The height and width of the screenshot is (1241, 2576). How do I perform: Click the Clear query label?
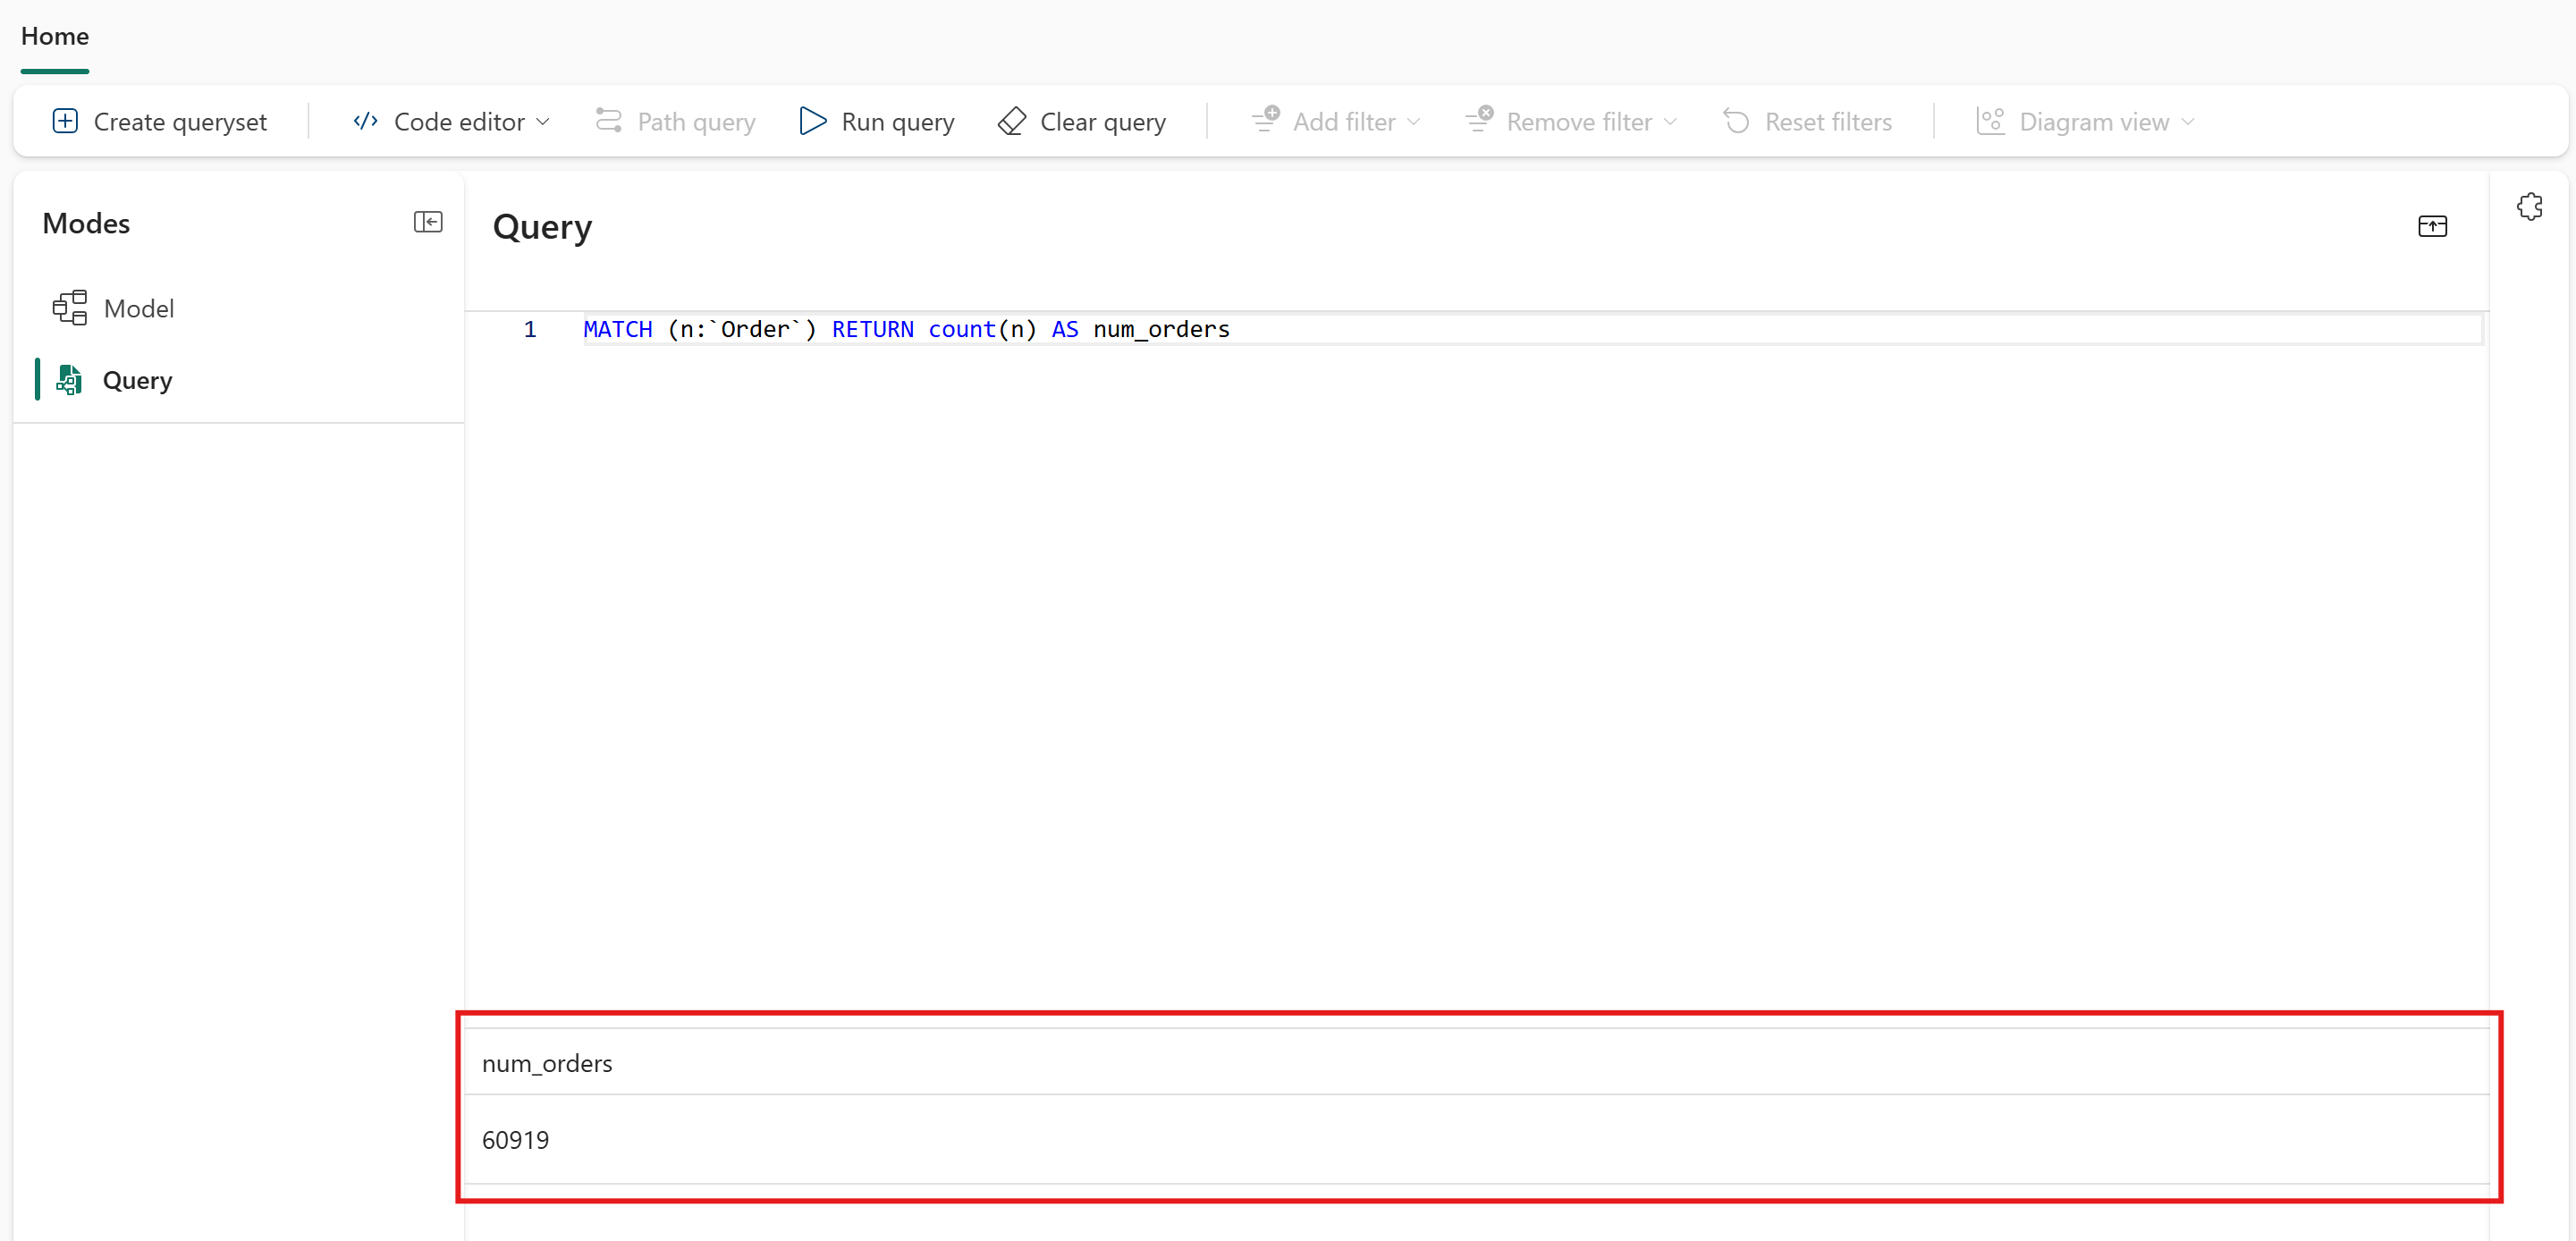1103,122
